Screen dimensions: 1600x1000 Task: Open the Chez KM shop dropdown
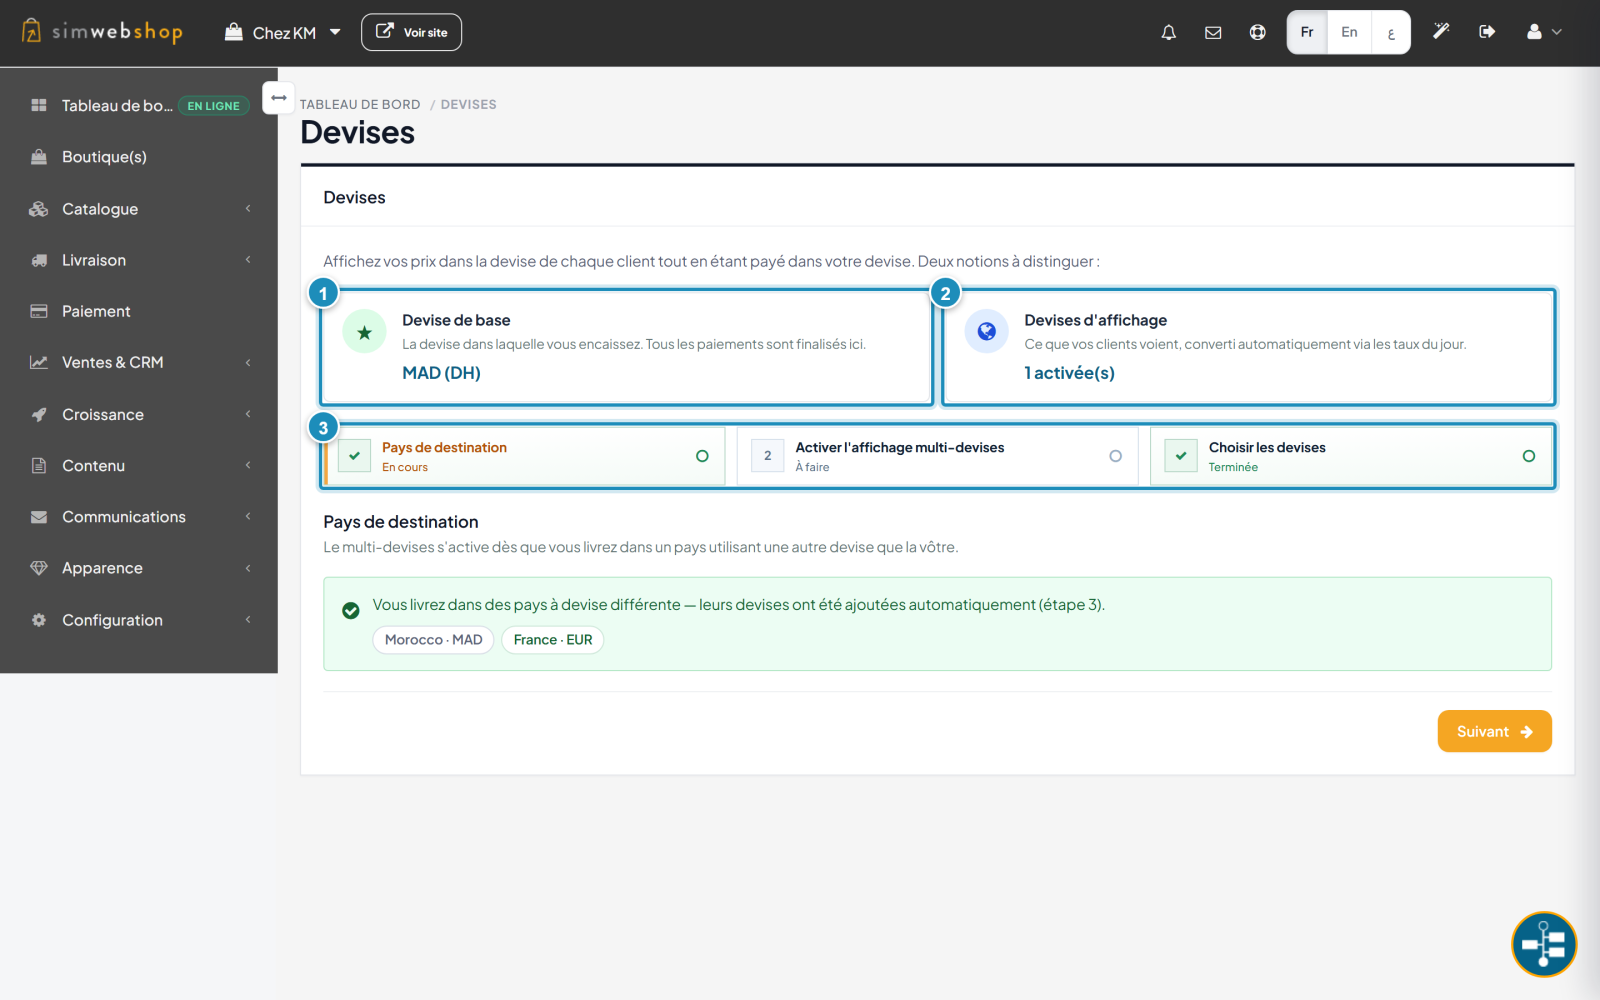click(283, 33)
